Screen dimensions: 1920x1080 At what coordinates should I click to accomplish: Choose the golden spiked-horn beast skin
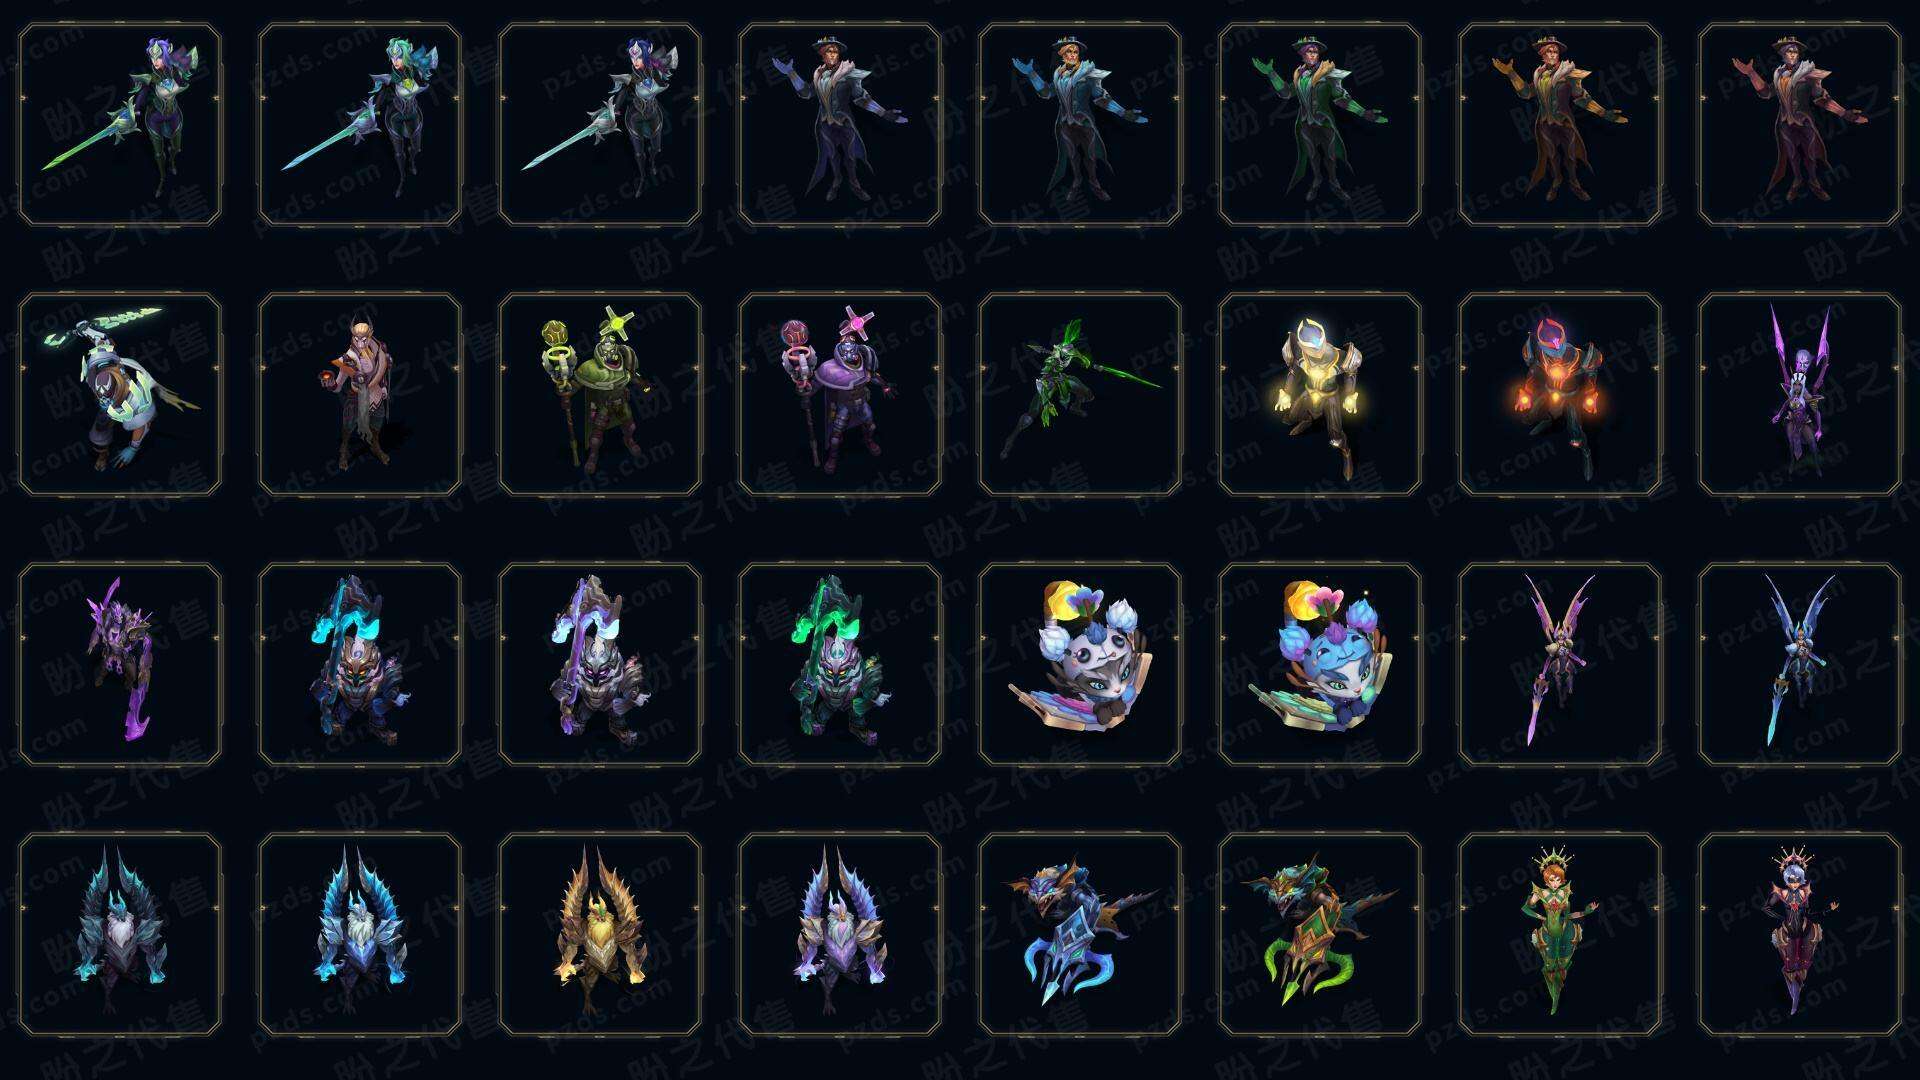[x=600, y=935]
